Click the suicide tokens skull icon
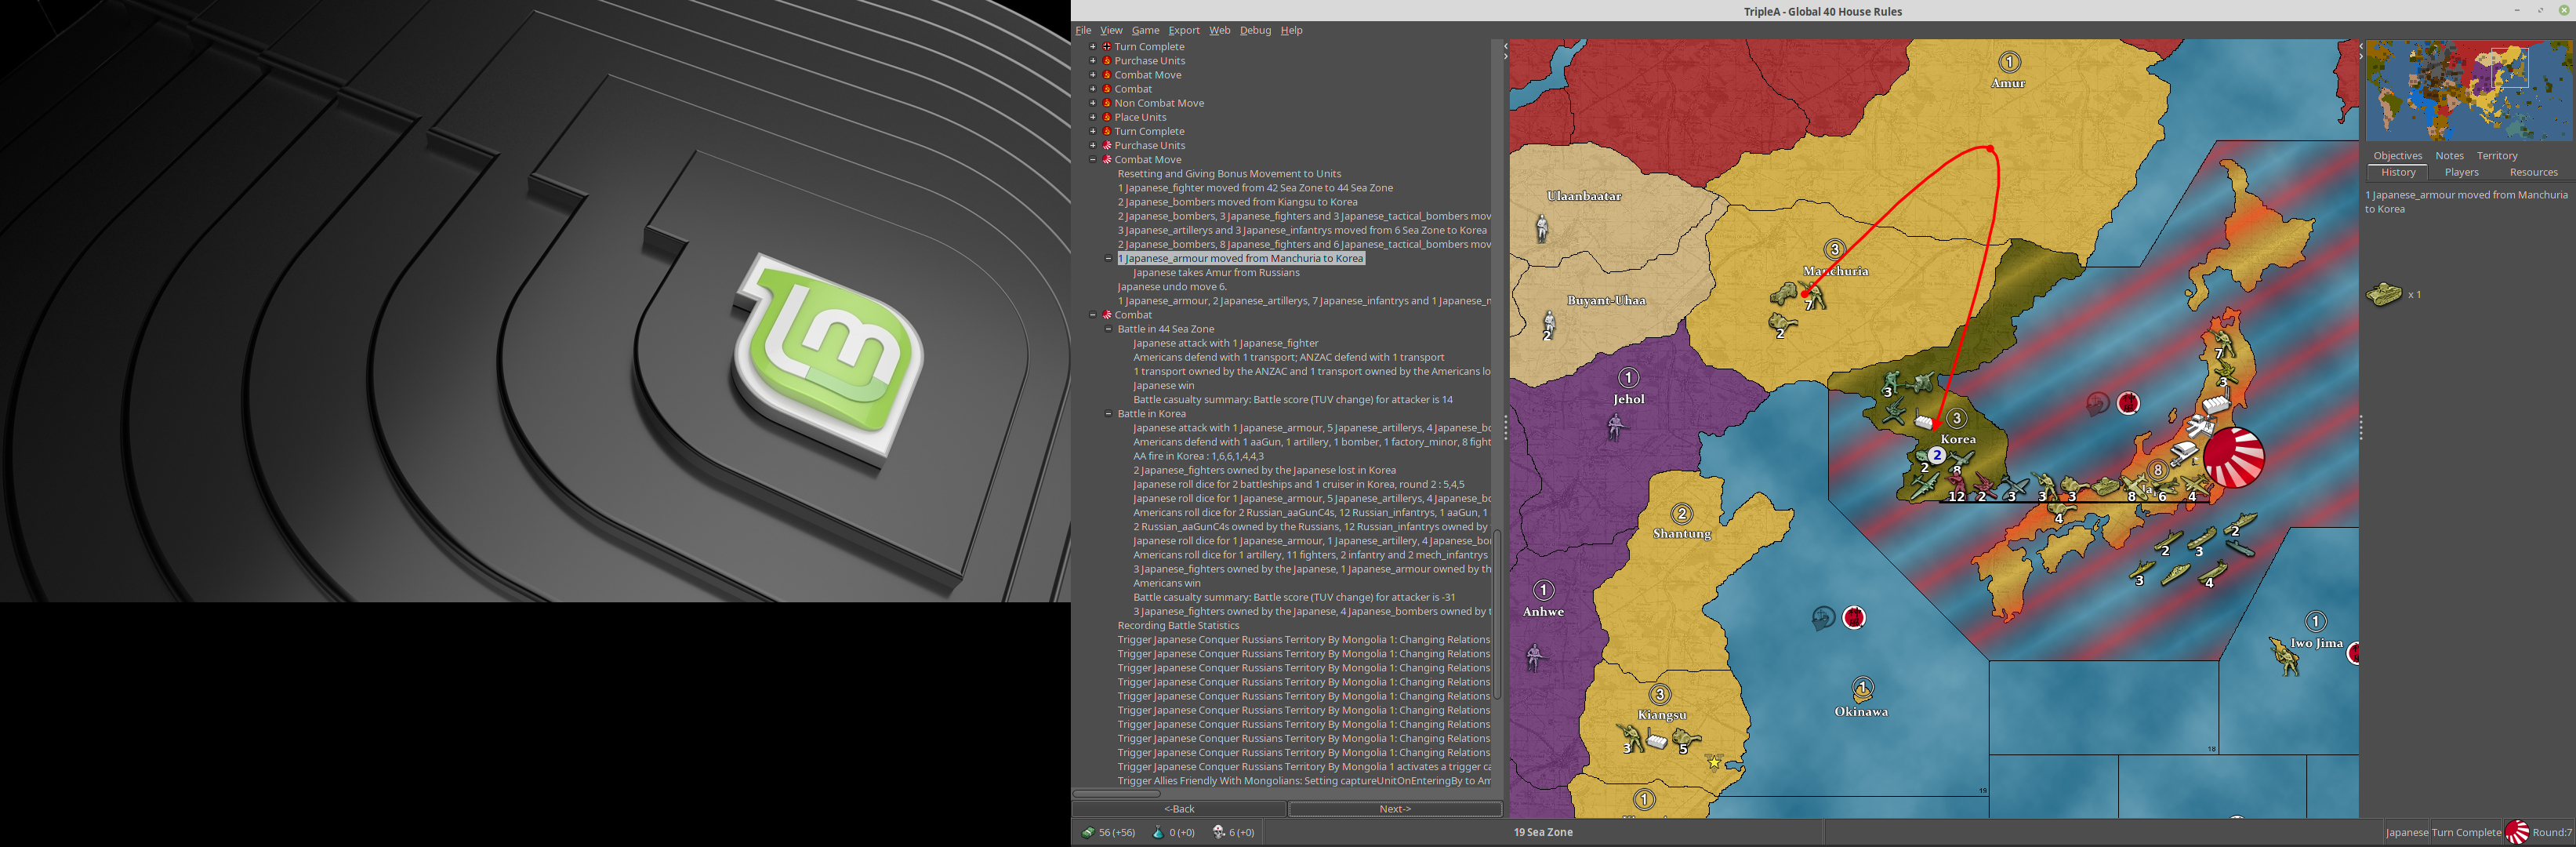 (x=1218, y=832)
